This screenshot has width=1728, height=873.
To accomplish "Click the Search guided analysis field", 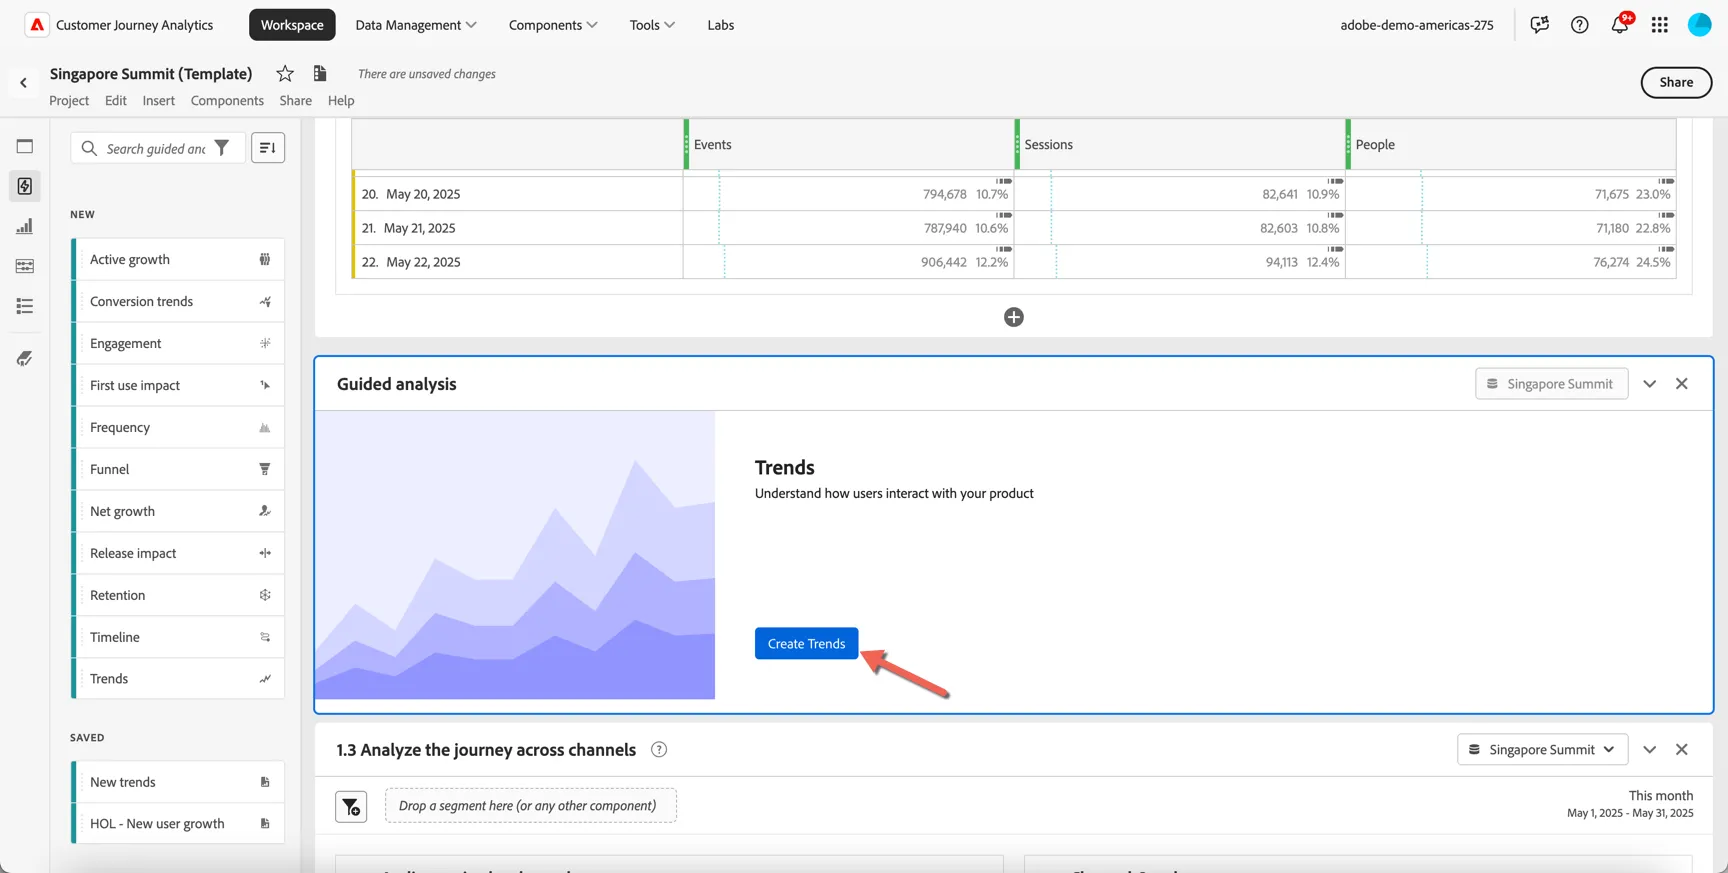I will (156, 148).
